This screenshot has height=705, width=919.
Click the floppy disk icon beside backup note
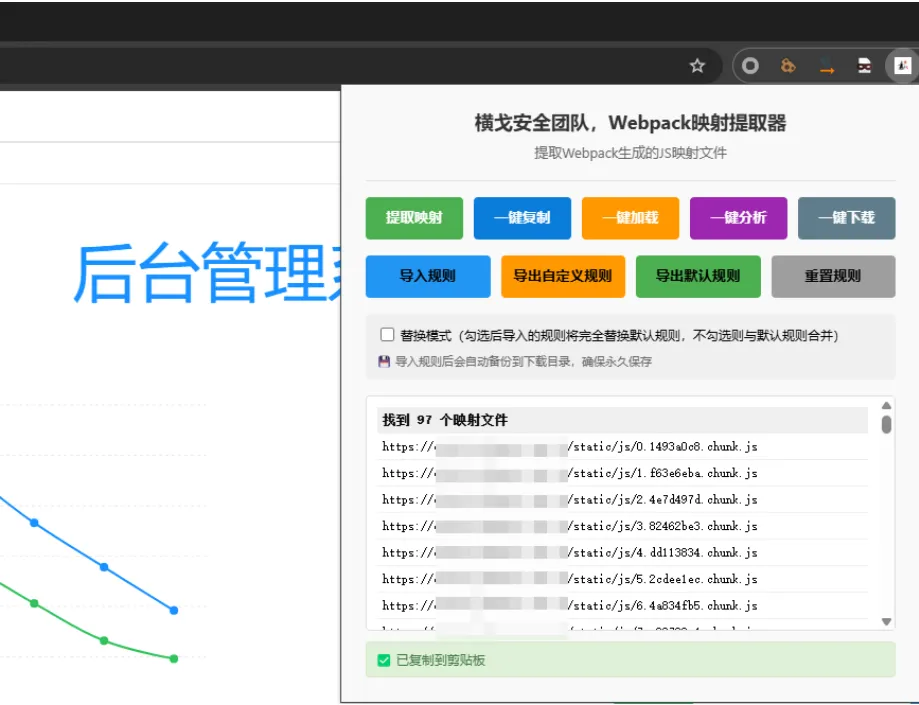pyautogui.click(x=384, y=362)
